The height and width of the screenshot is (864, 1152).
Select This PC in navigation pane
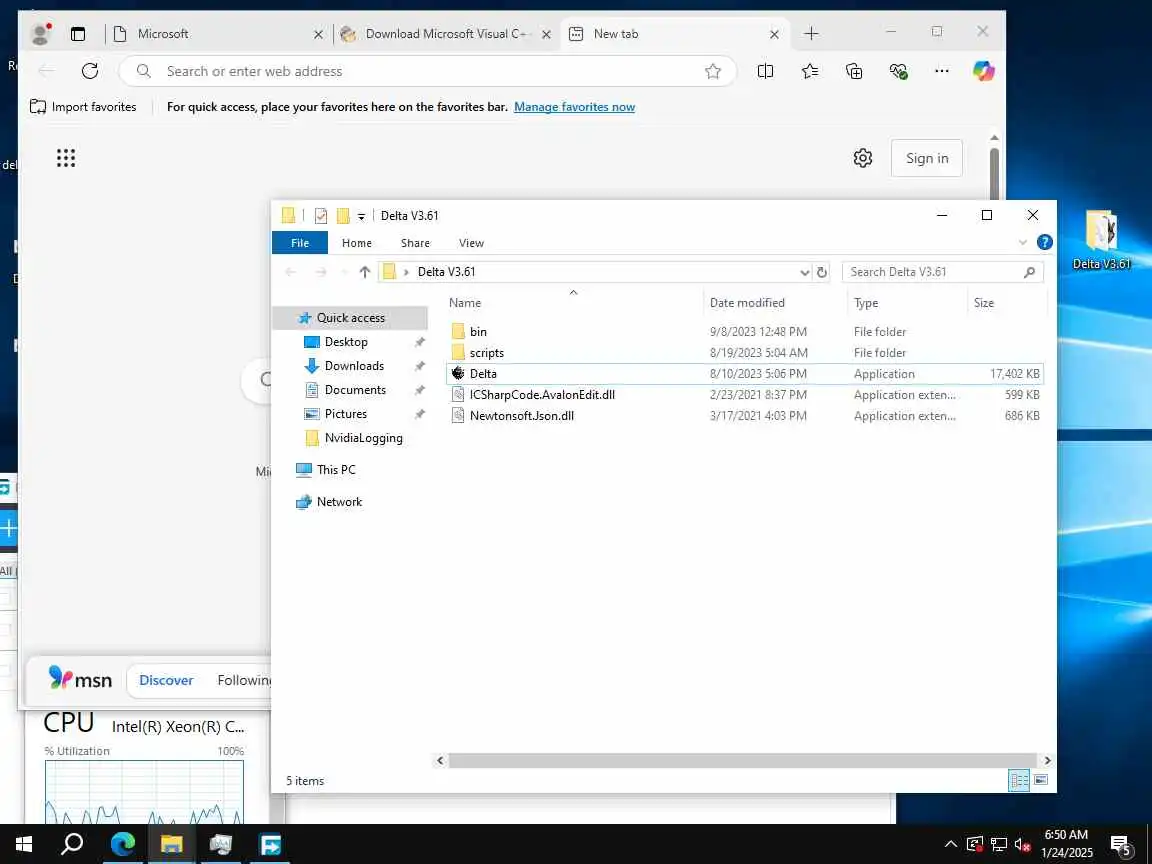pyautogui.click(x=336, y=469)
